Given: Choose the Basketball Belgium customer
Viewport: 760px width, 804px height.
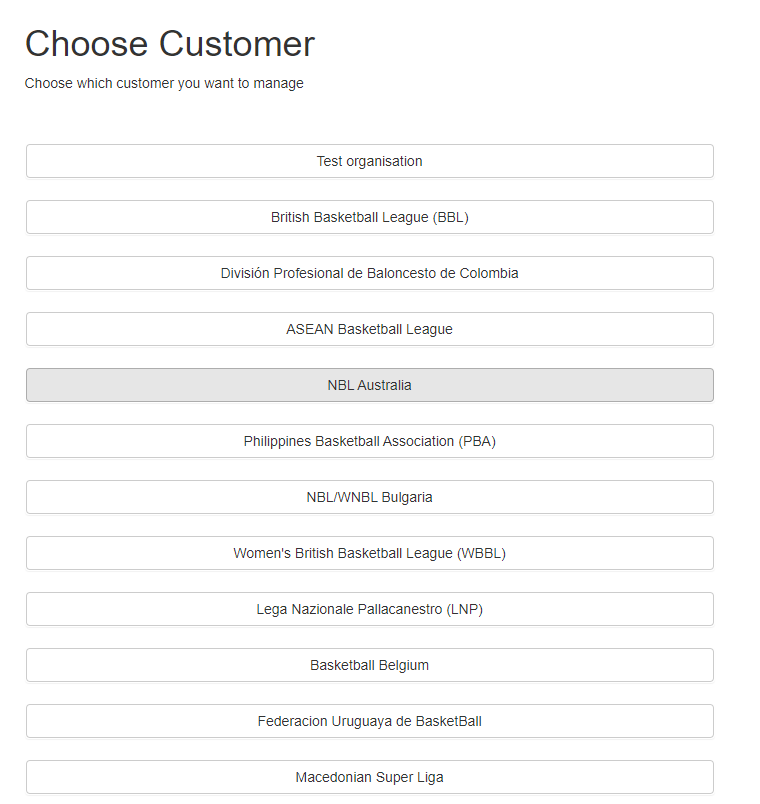Looking at the screenshot, I should pyautogui.click(x=369, y=665).
